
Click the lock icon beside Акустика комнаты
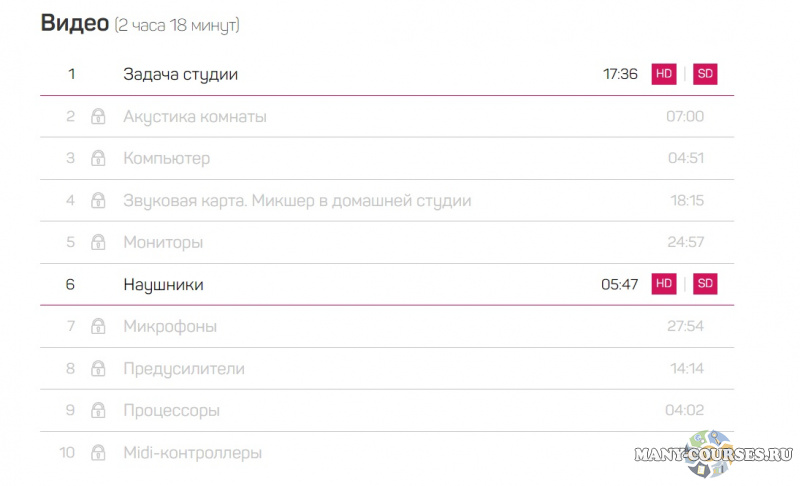click(x=99, y=117)
